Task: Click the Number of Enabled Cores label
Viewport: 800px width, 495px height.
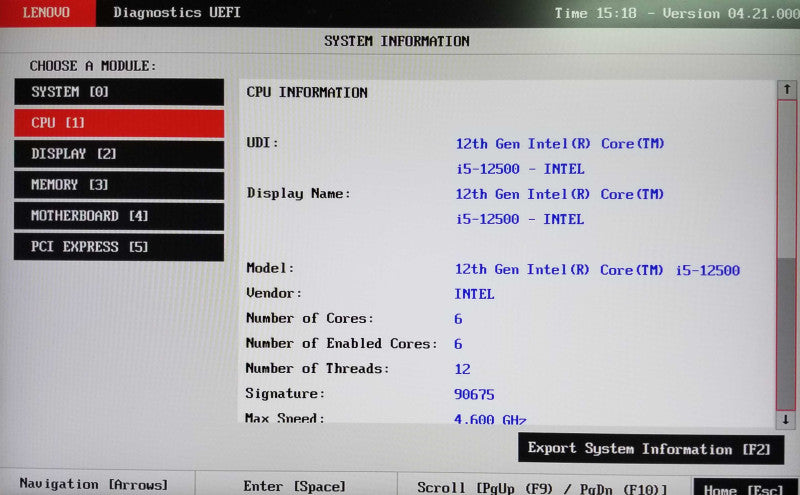Action: 341,343
